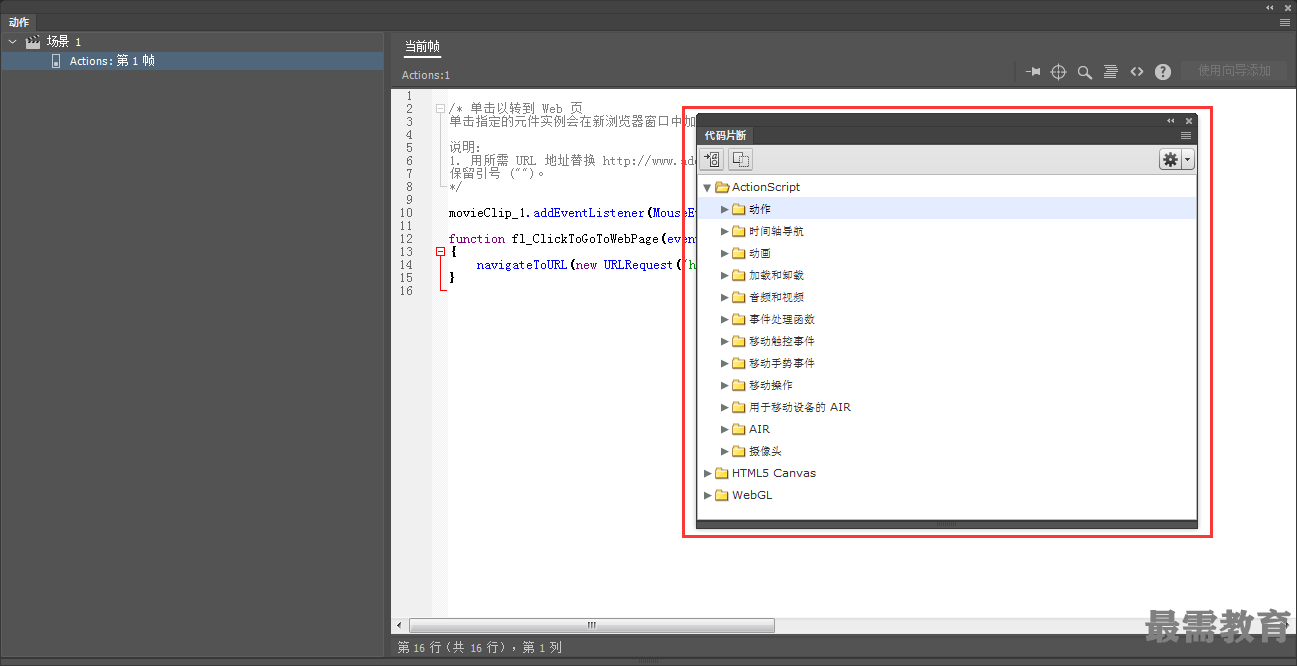Click the format code icon
The width and height of the screenshot is (1297, 666).
[1111, 72]
